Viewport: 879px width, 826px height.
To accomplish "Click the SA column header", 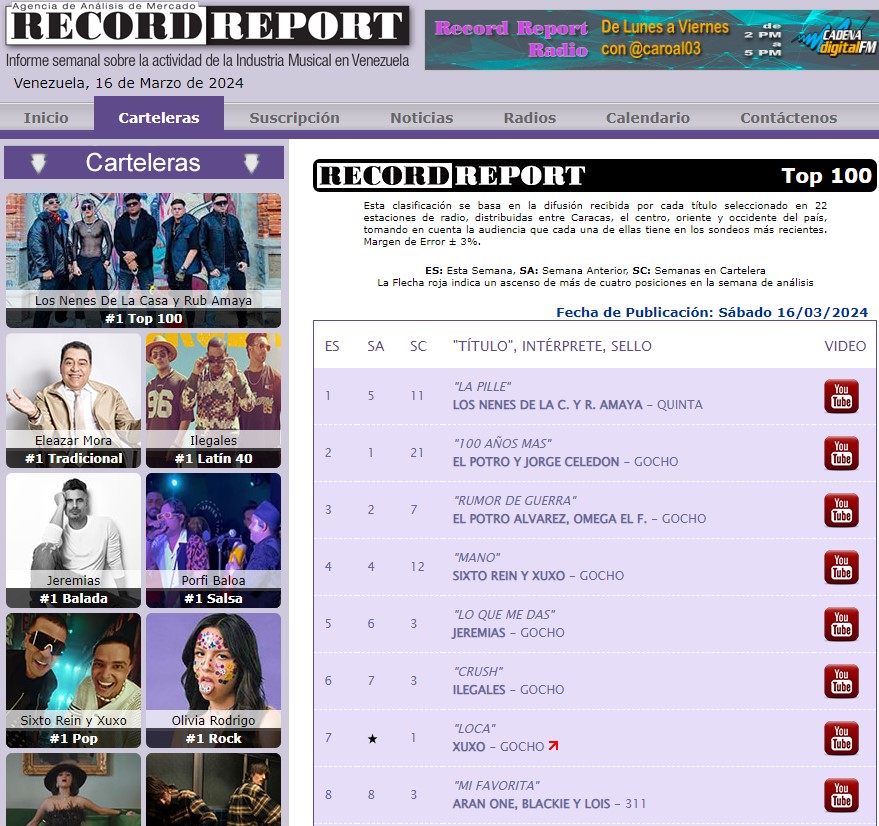I will [376, 346].
